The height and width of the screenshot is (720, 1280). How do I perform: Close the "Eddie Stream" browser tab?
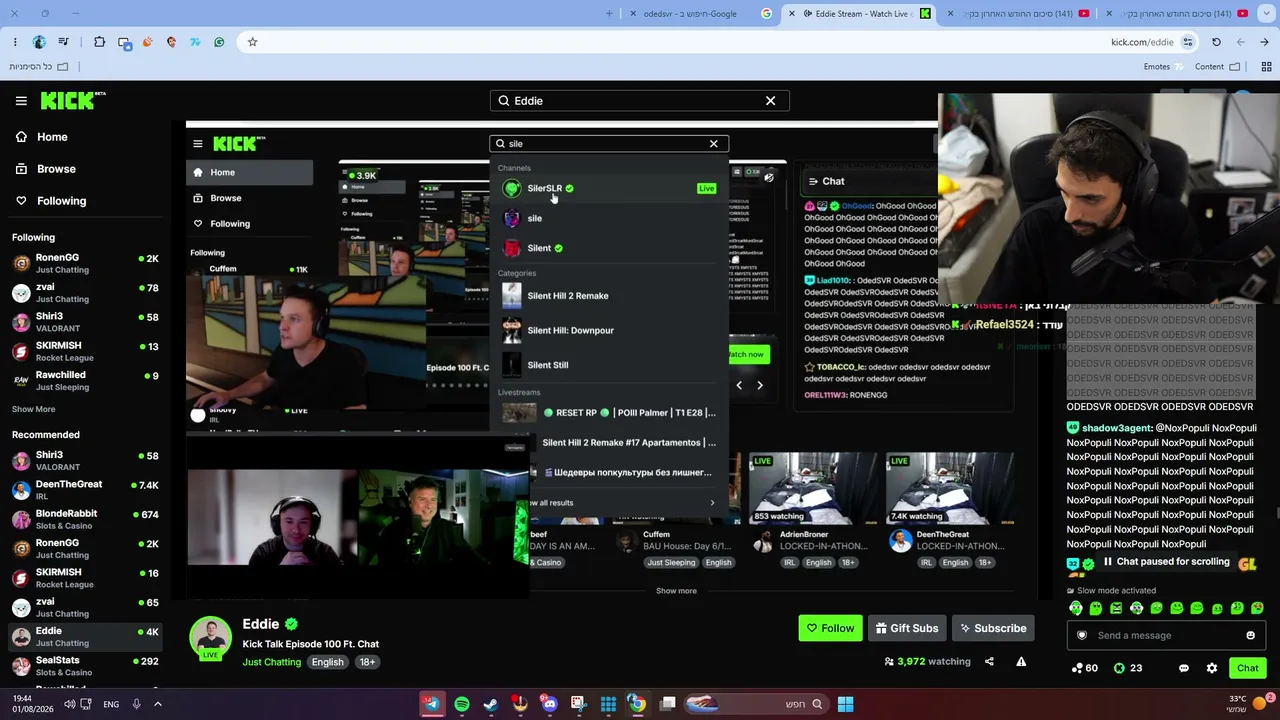(792, 14)
